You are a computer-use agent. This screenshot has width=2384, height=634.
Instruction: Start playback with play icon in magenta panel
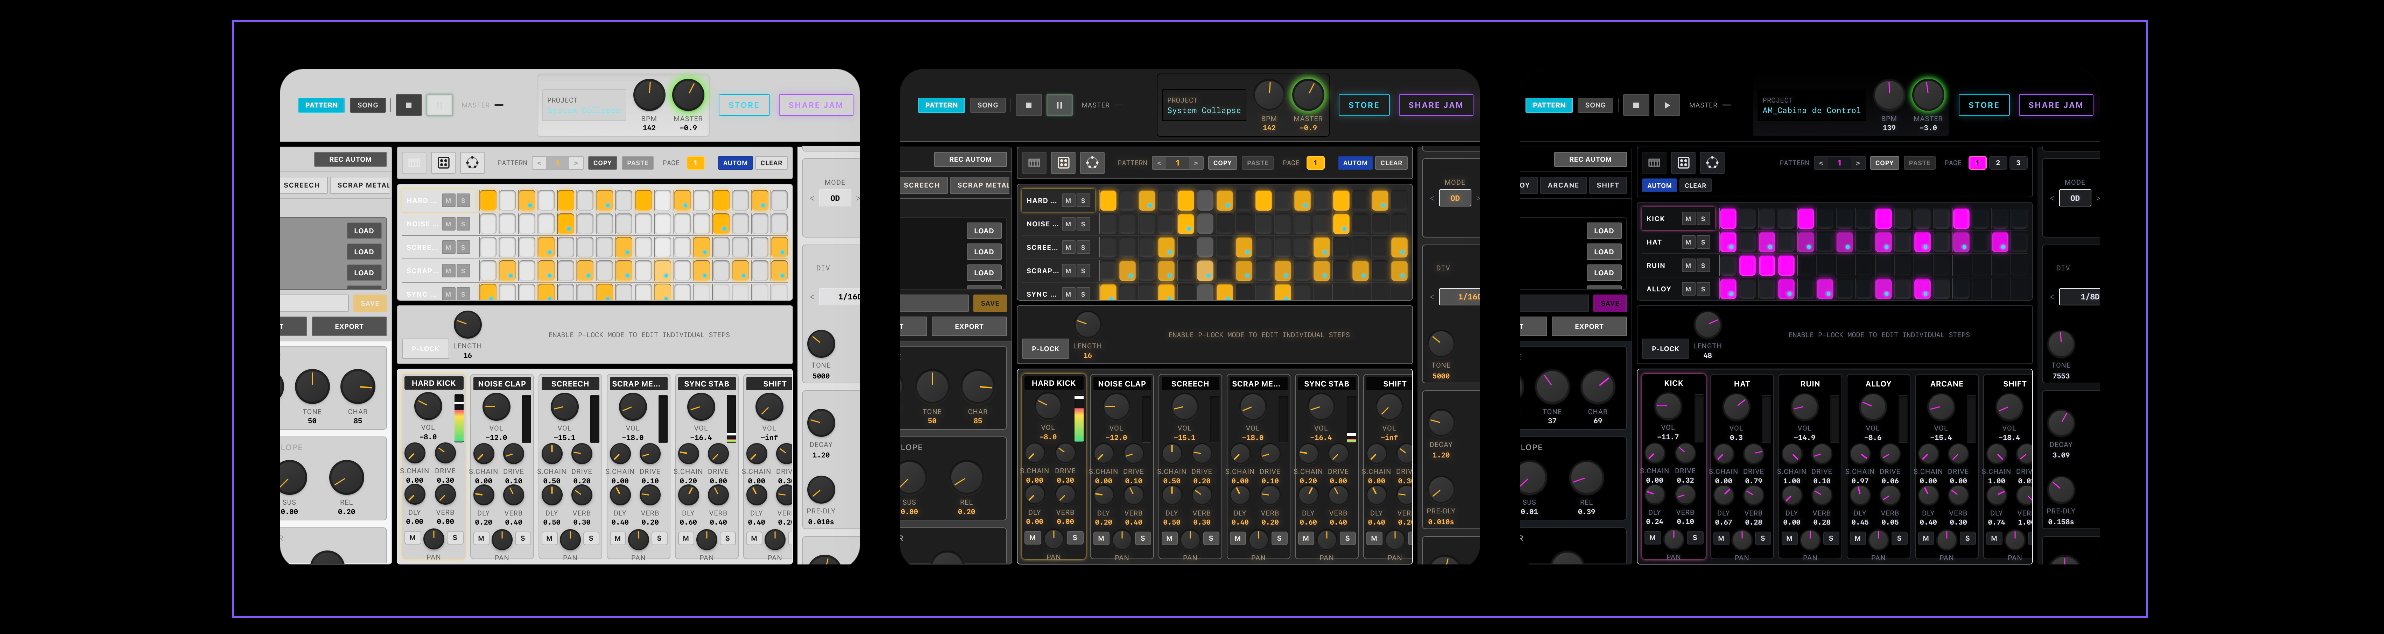[1666, 105]
